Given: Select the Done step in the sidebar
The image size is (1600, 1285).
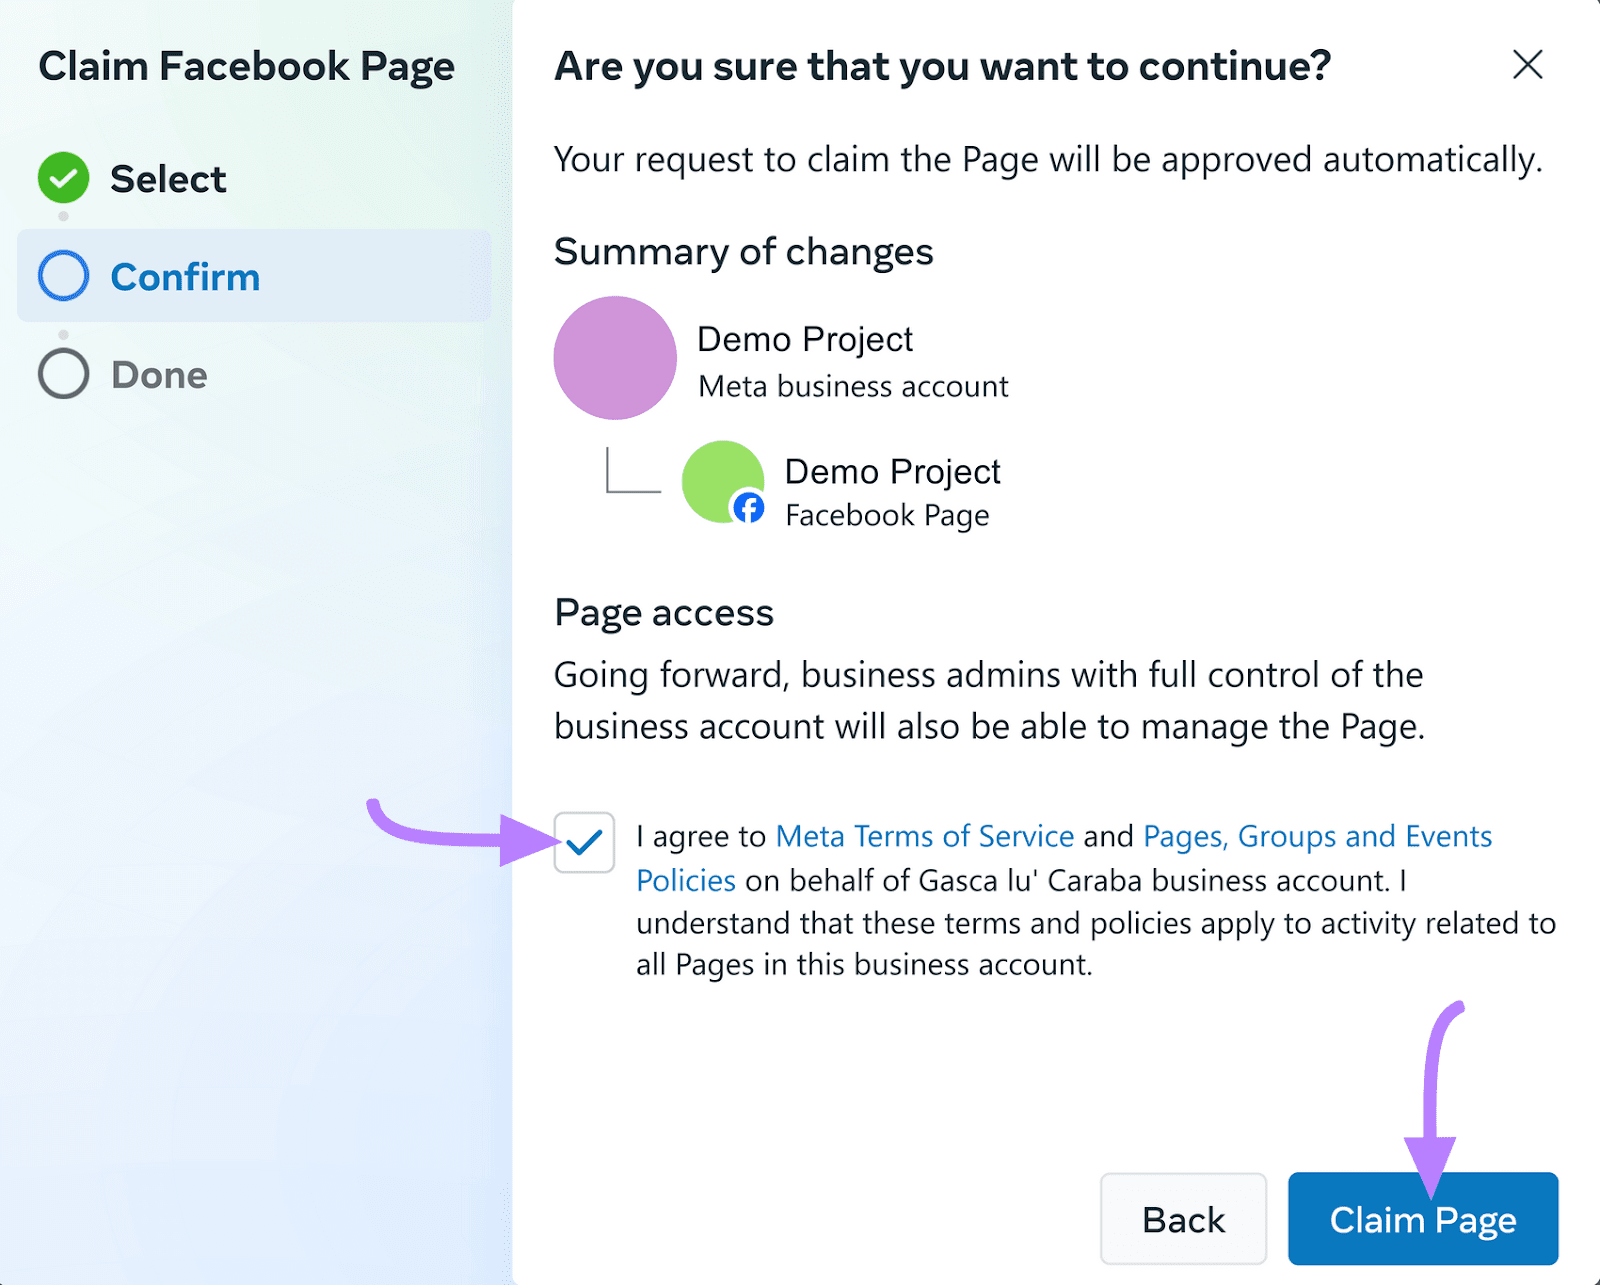Looking at the screenshot, I should click(158, 374).
